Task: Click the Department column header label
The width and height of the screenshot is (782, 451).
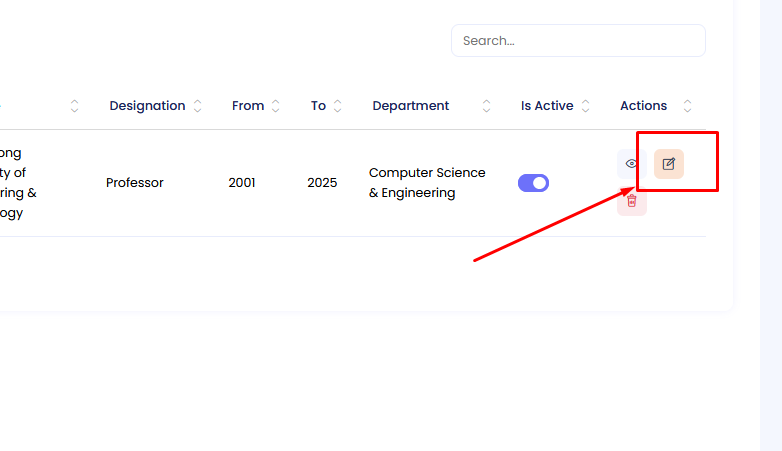Action: tap(410, 106)
